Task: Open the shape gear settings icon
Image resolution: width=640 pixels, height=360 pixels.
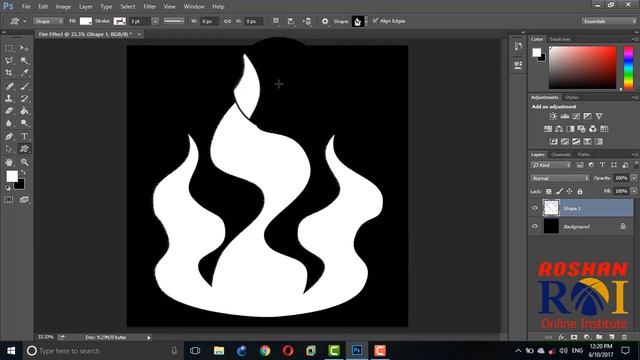Action: pos(325,21)
